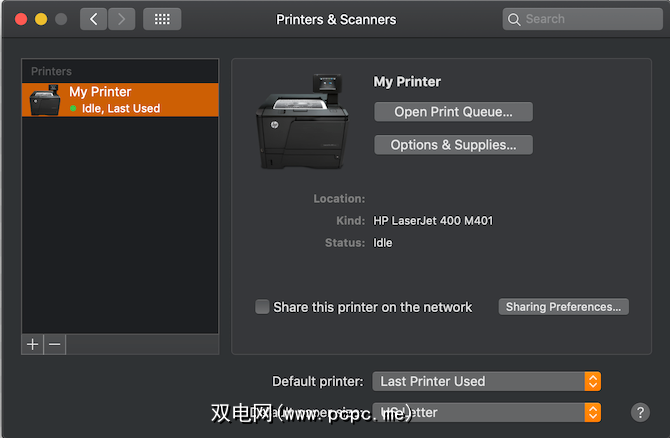The image size is (670, 438).
Task: Show all preferences grid icon
Action: pyautogui.click(x=162, y=19)
